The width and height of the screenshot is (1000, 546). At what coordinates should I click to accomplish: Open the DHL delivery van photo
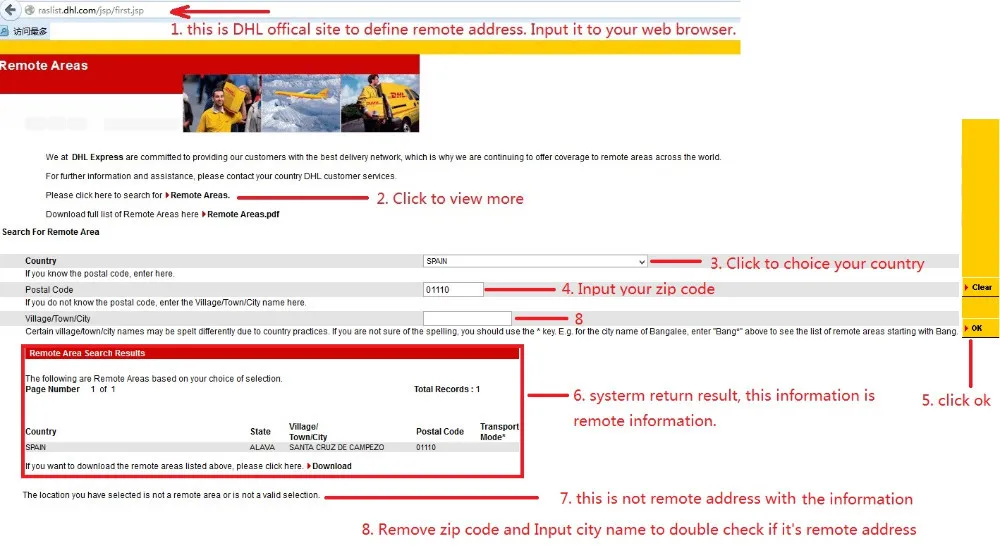pyautogui.click(x=380, y=103)
